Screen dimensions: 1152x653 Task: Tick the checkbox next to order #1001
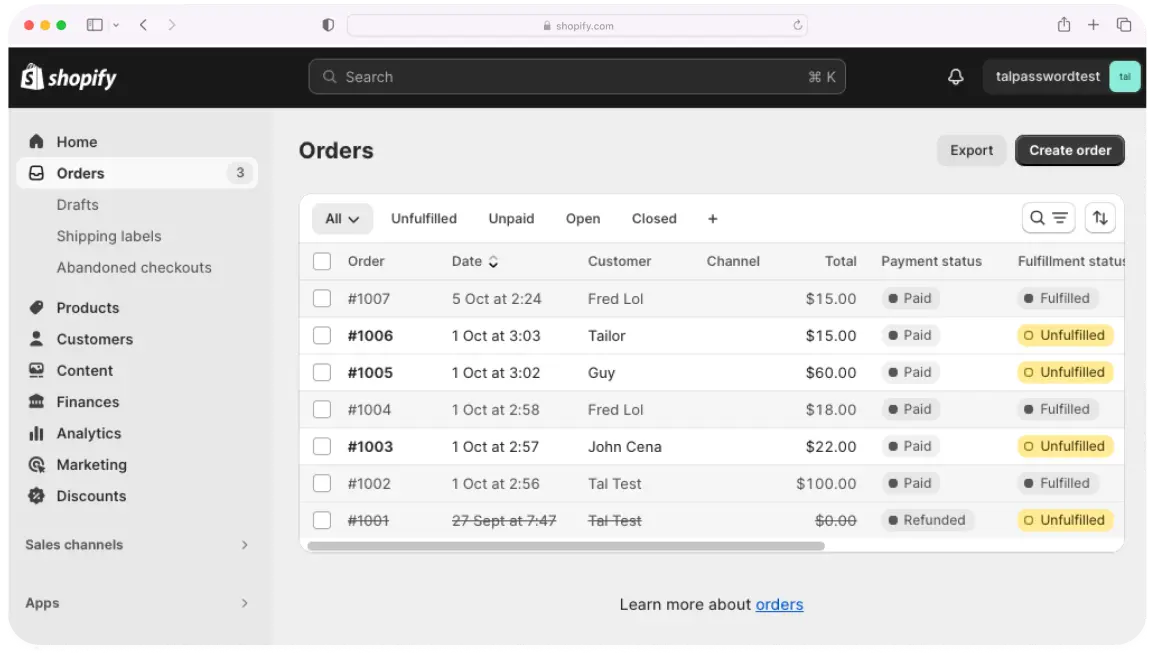tap(322, 520)
